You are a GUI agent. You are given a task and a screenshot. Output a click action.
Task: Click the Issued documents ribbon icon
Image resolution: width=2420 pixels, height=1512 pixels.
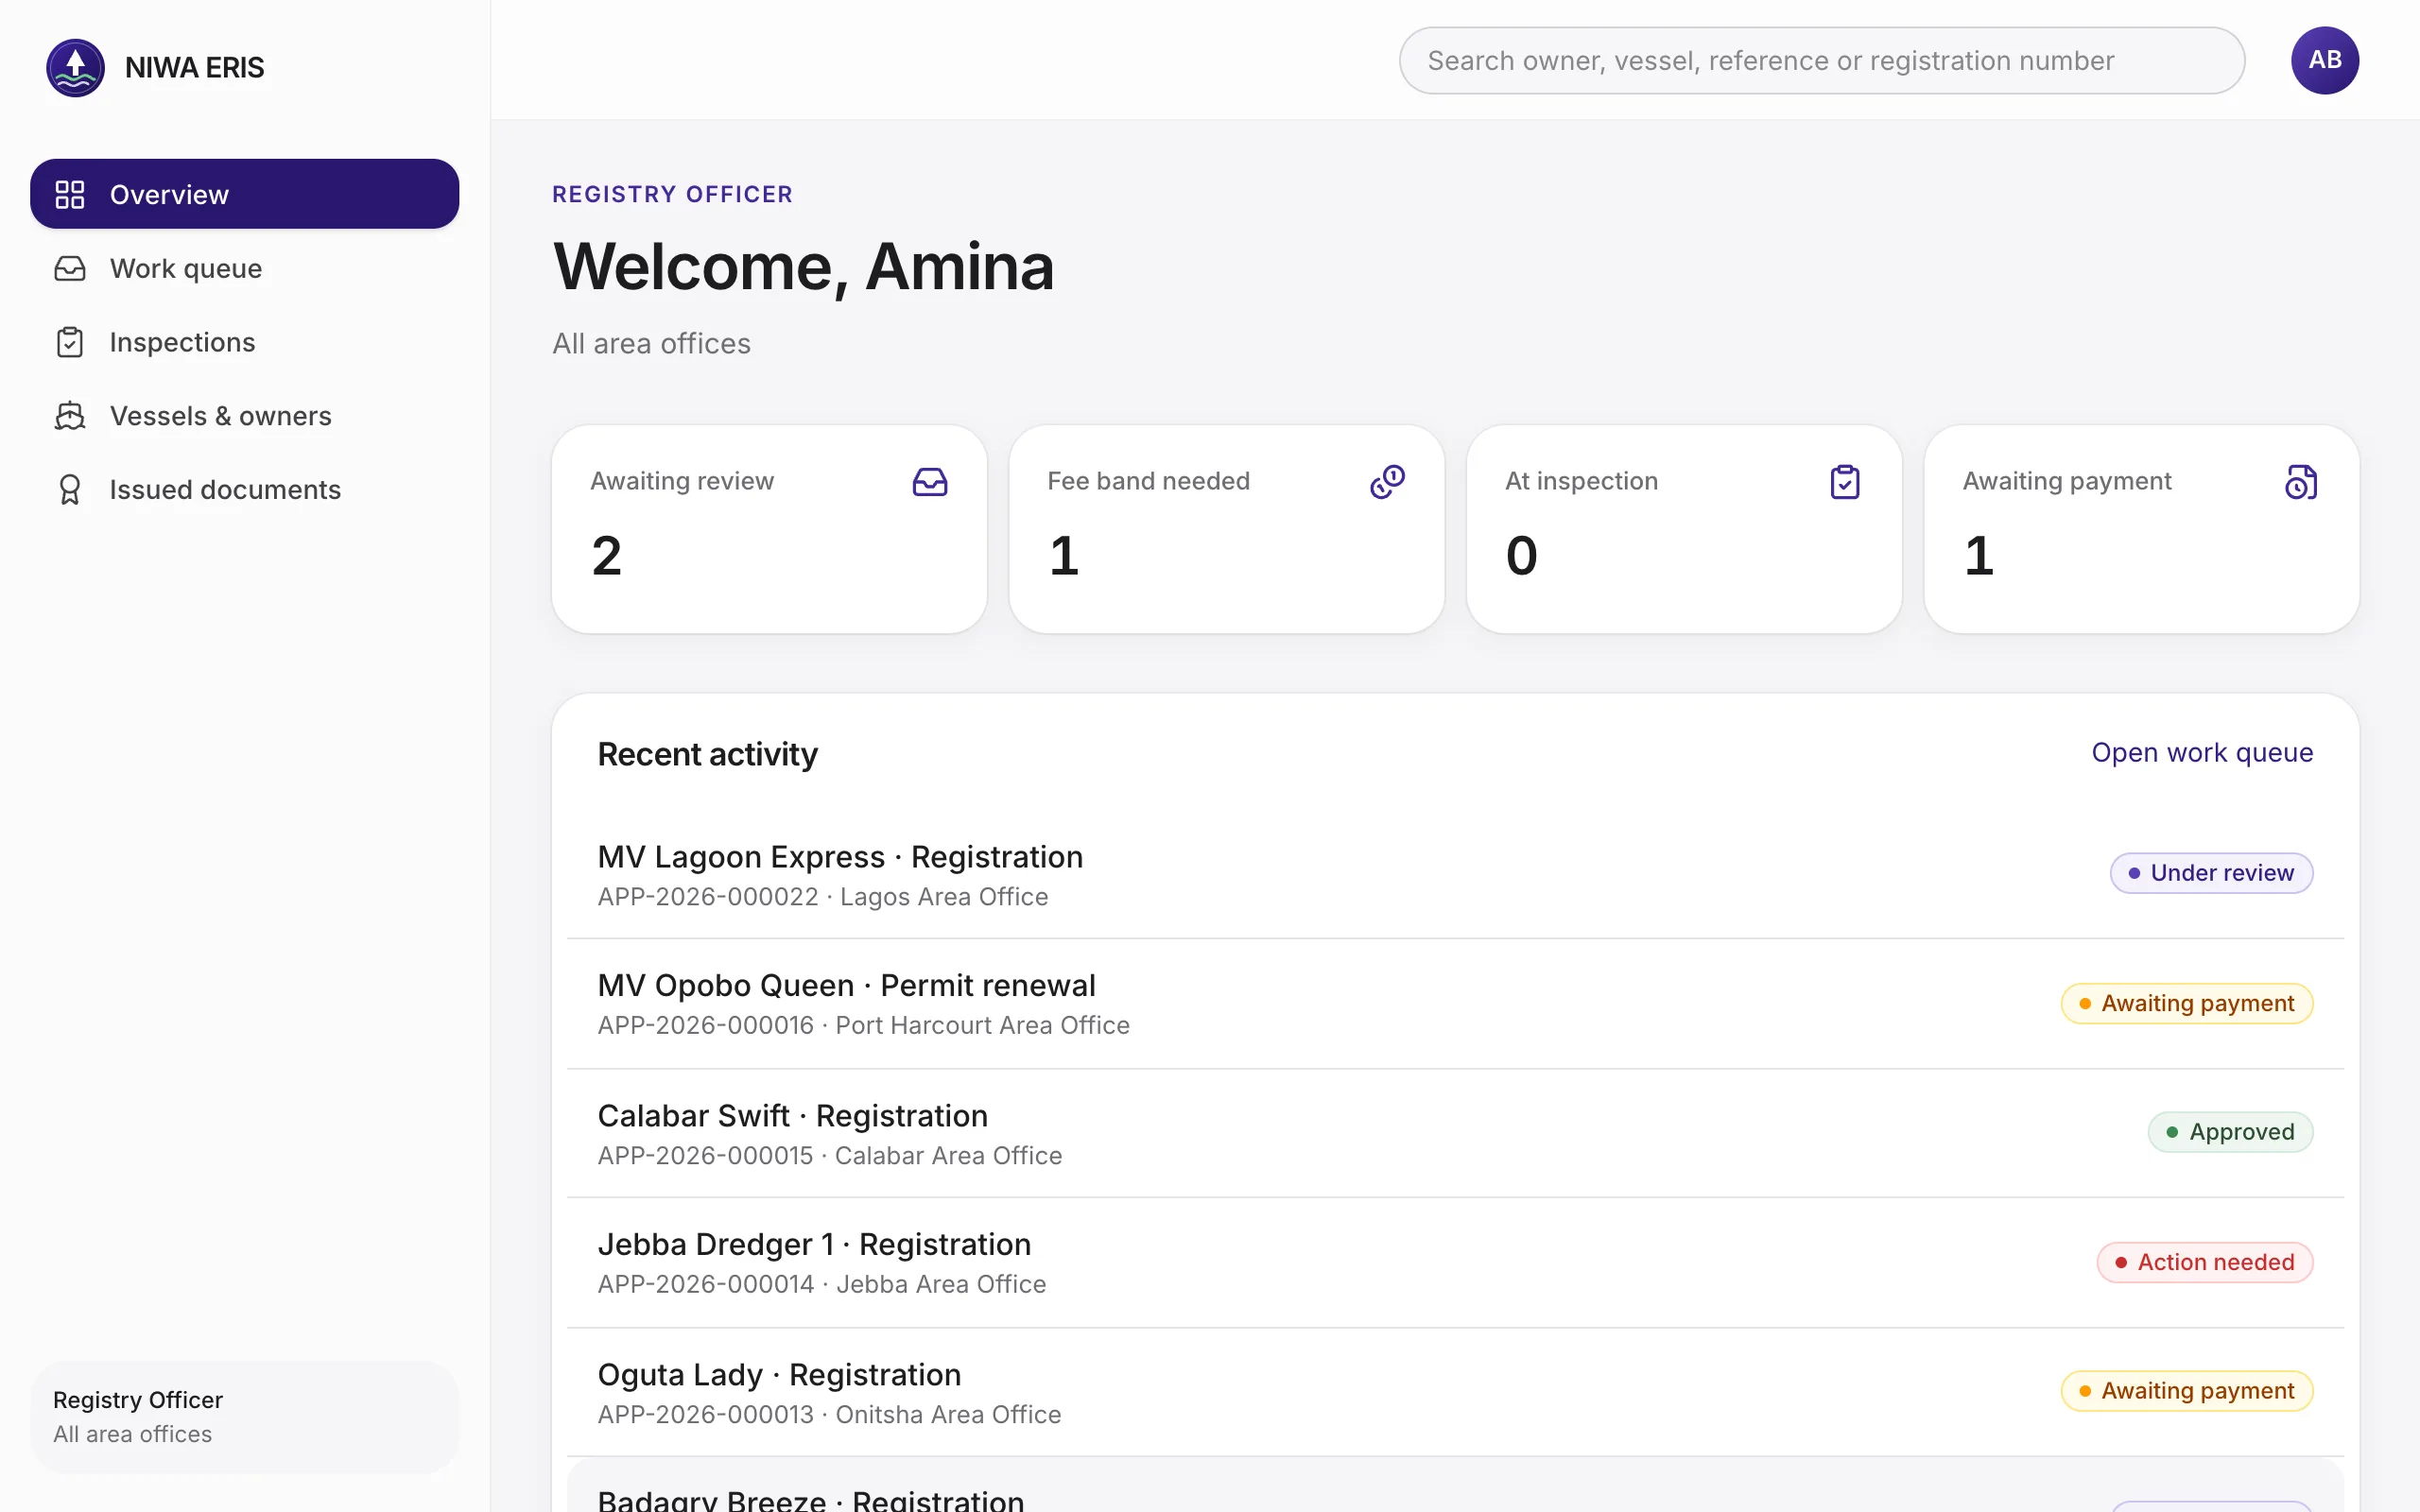click(69, 490)
